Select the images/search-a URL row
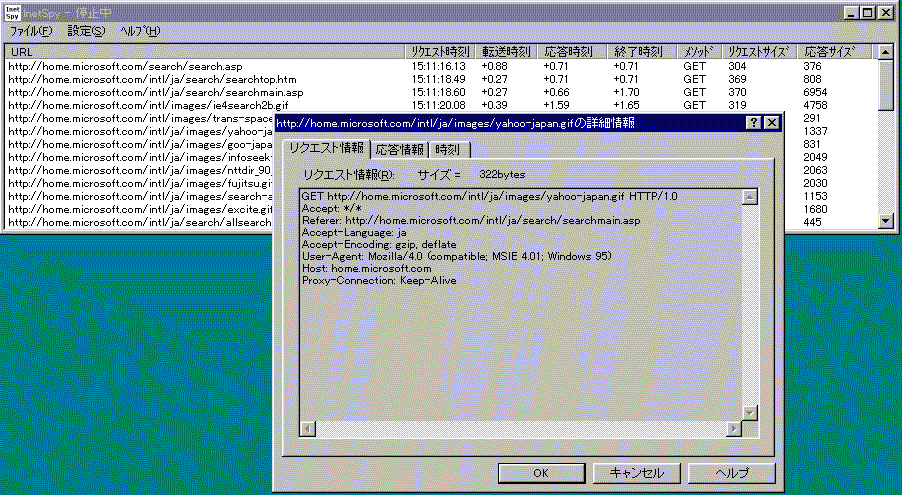The image size is (902, 495). coord(140,196)
